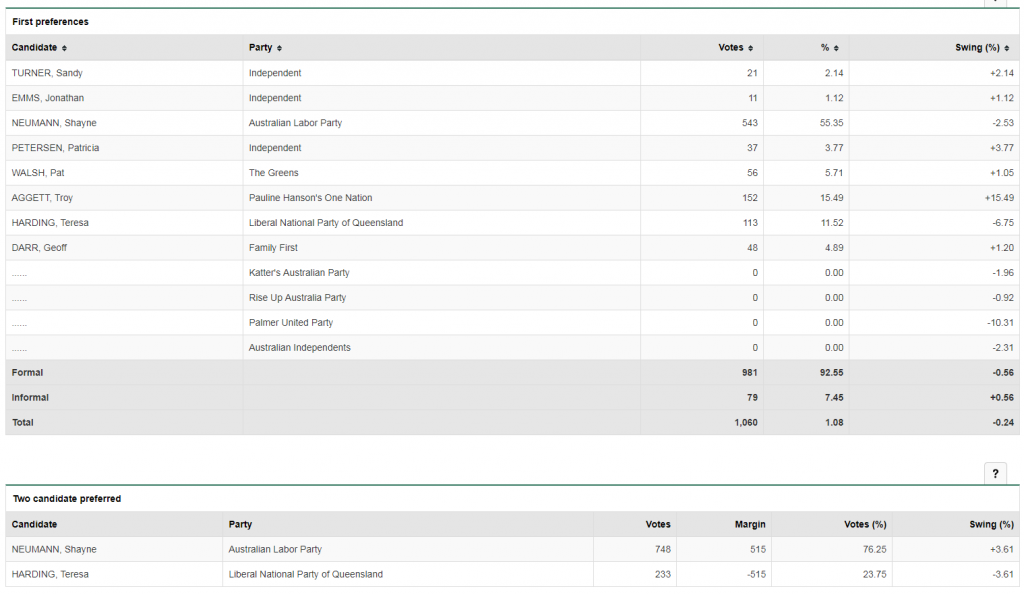The image size is (1024, 595).
Task: Select the Palmer United Party cell
Action: click(x=291, y=323)
